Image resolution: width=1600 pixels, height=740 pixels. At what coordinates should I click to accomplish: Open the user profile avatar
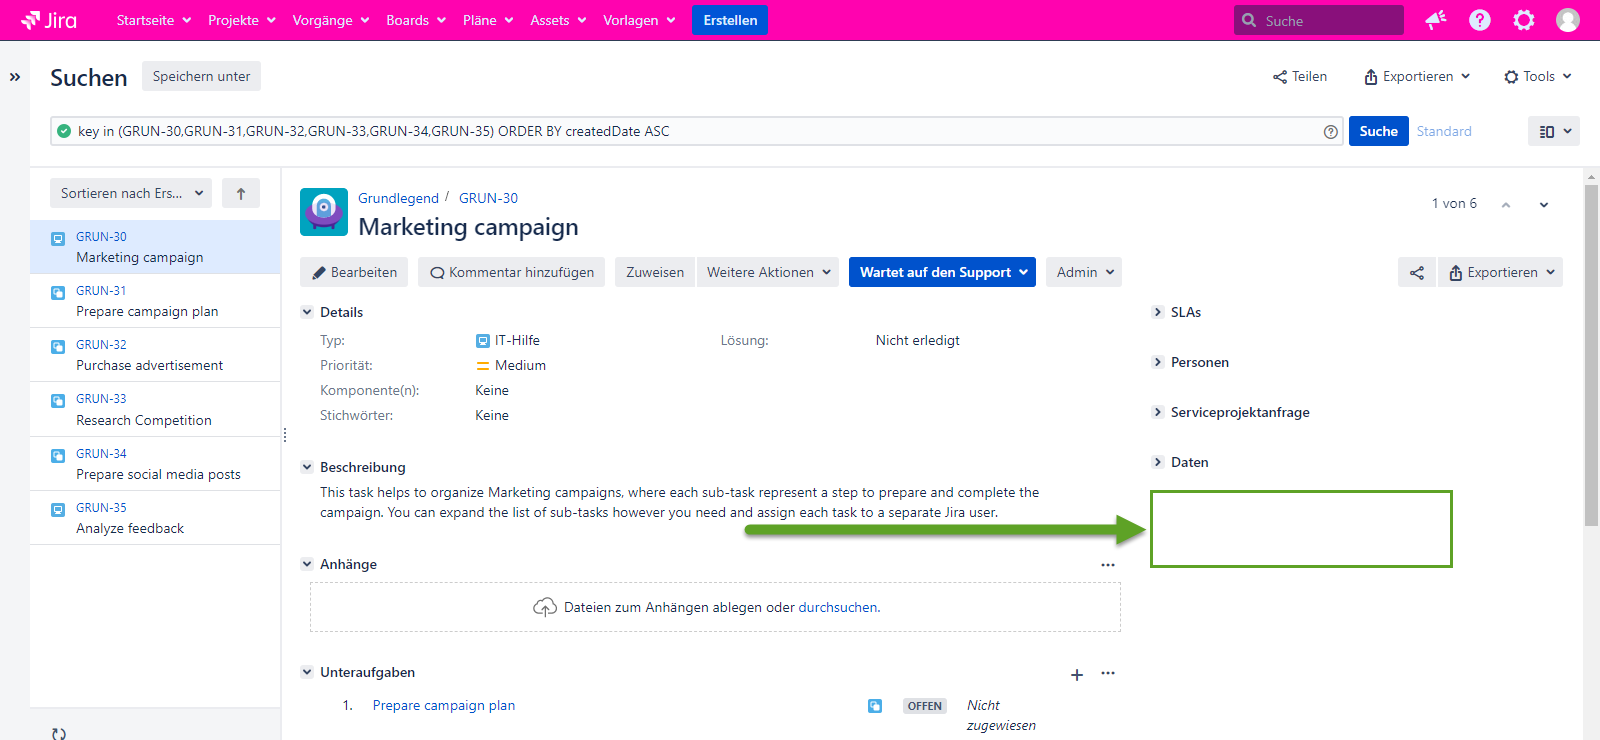1568,20
